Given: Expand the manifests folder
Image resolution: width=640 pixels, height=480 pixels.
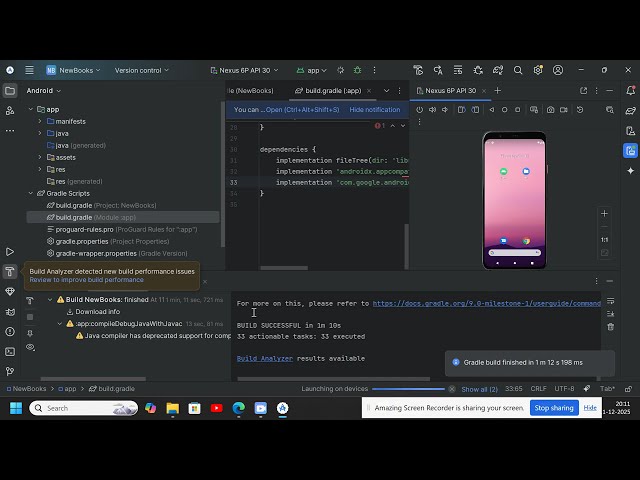Looking at the screenshot, I should coord(40,121).
